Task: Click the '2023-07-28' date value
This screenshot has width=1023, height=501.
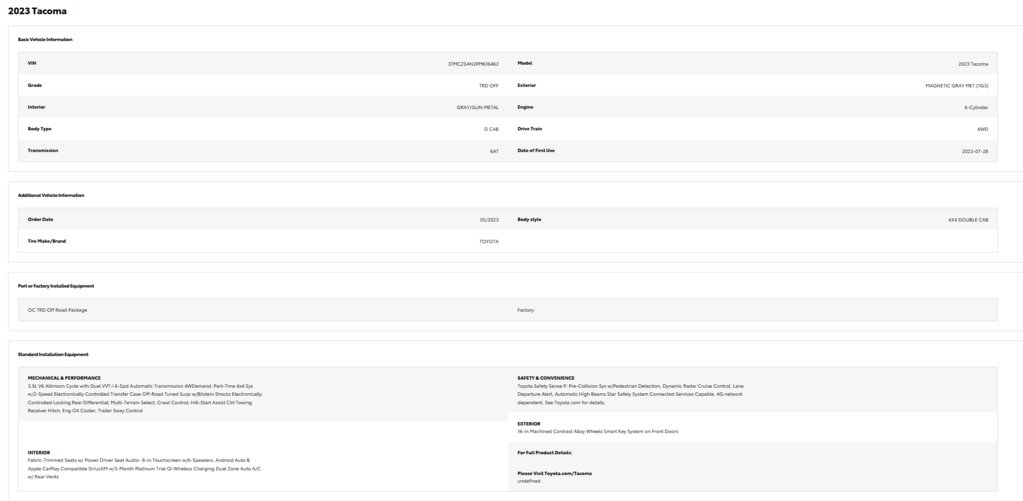Action: point(975,151)
